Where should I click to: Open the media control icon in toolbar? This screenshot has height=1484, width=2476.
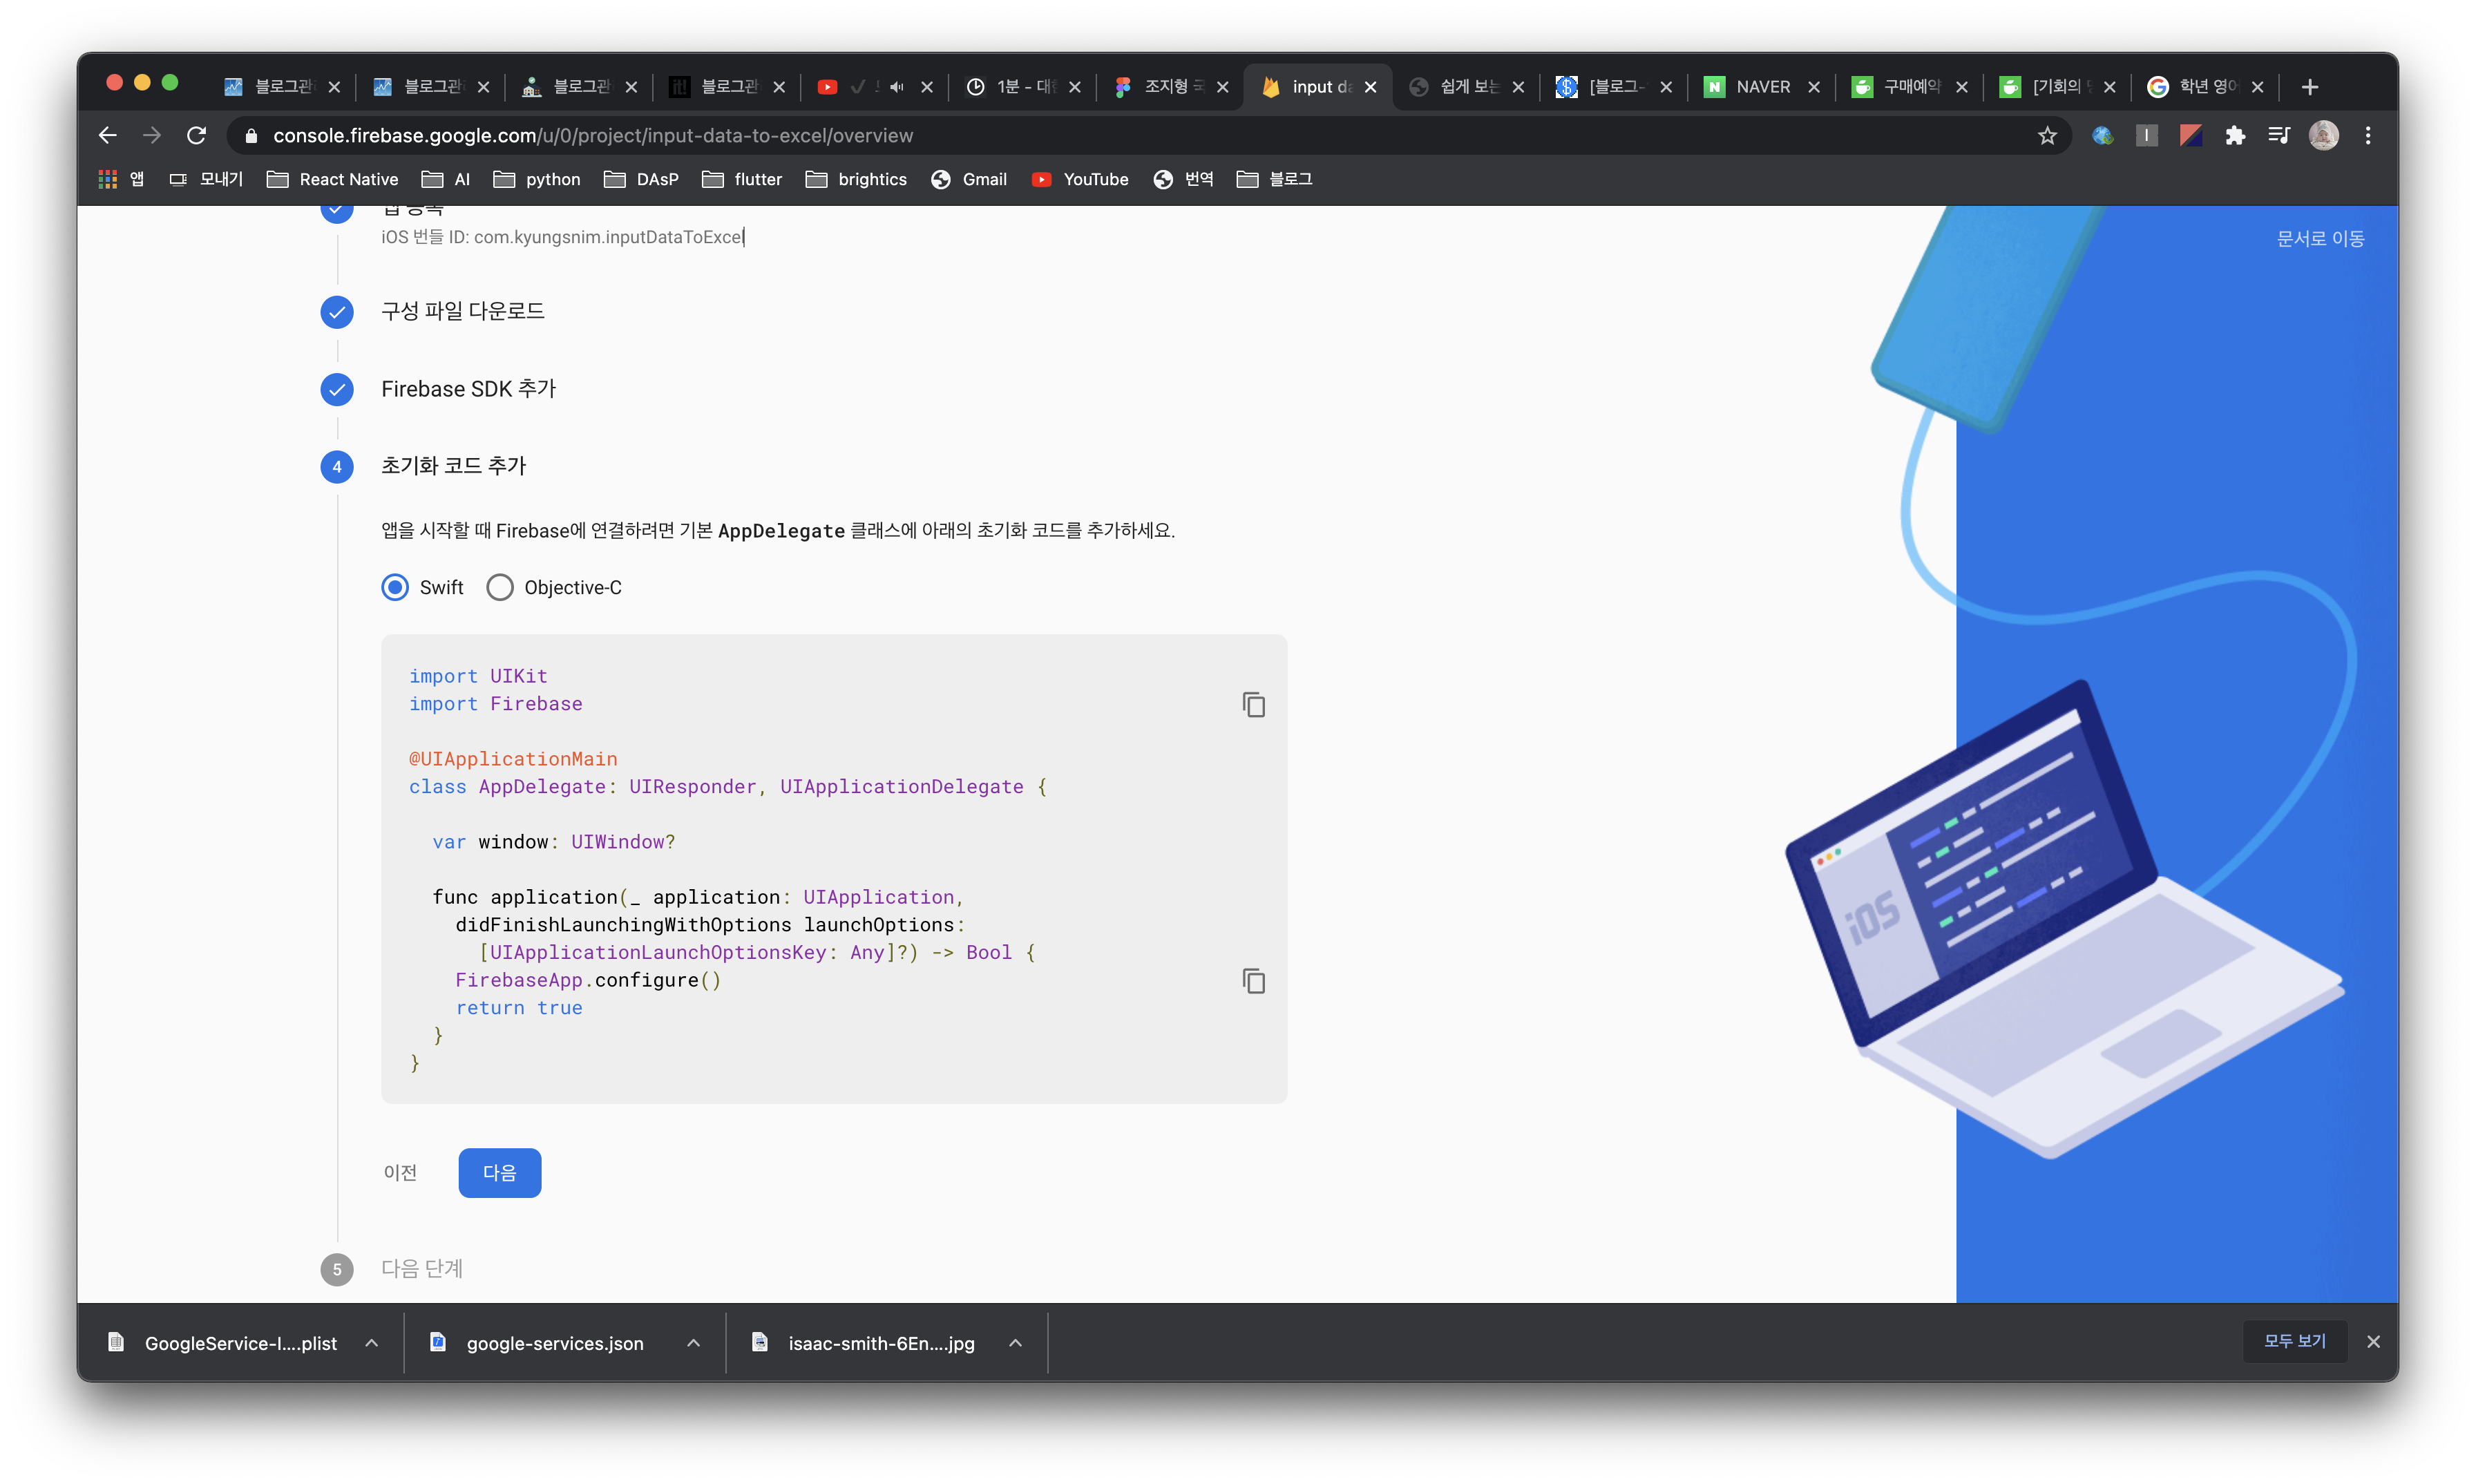(x=2279, y=136)
